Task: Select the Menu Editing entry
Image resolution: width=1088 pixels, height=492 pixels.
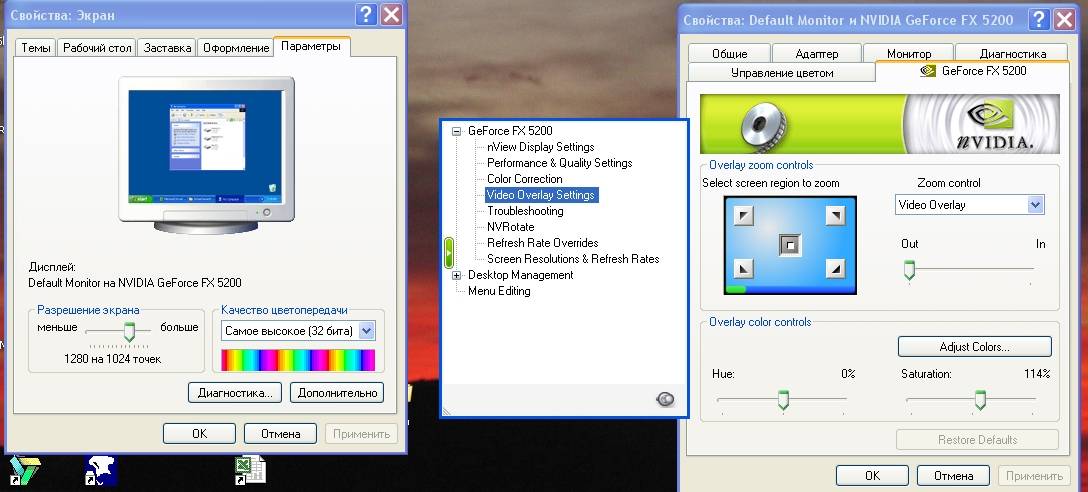Action: coord(499,291)
